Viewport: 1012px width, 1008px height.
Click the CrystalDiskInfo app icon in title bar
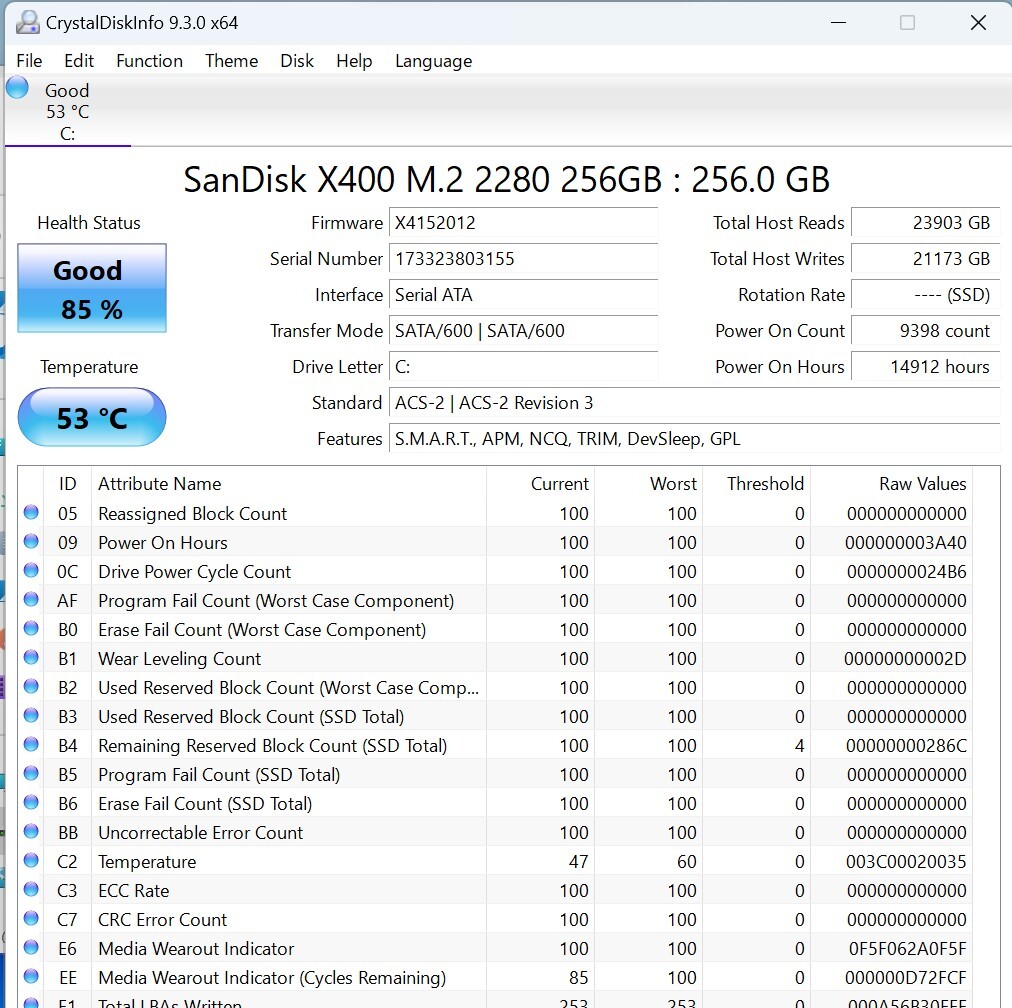(x=28, y=22)
